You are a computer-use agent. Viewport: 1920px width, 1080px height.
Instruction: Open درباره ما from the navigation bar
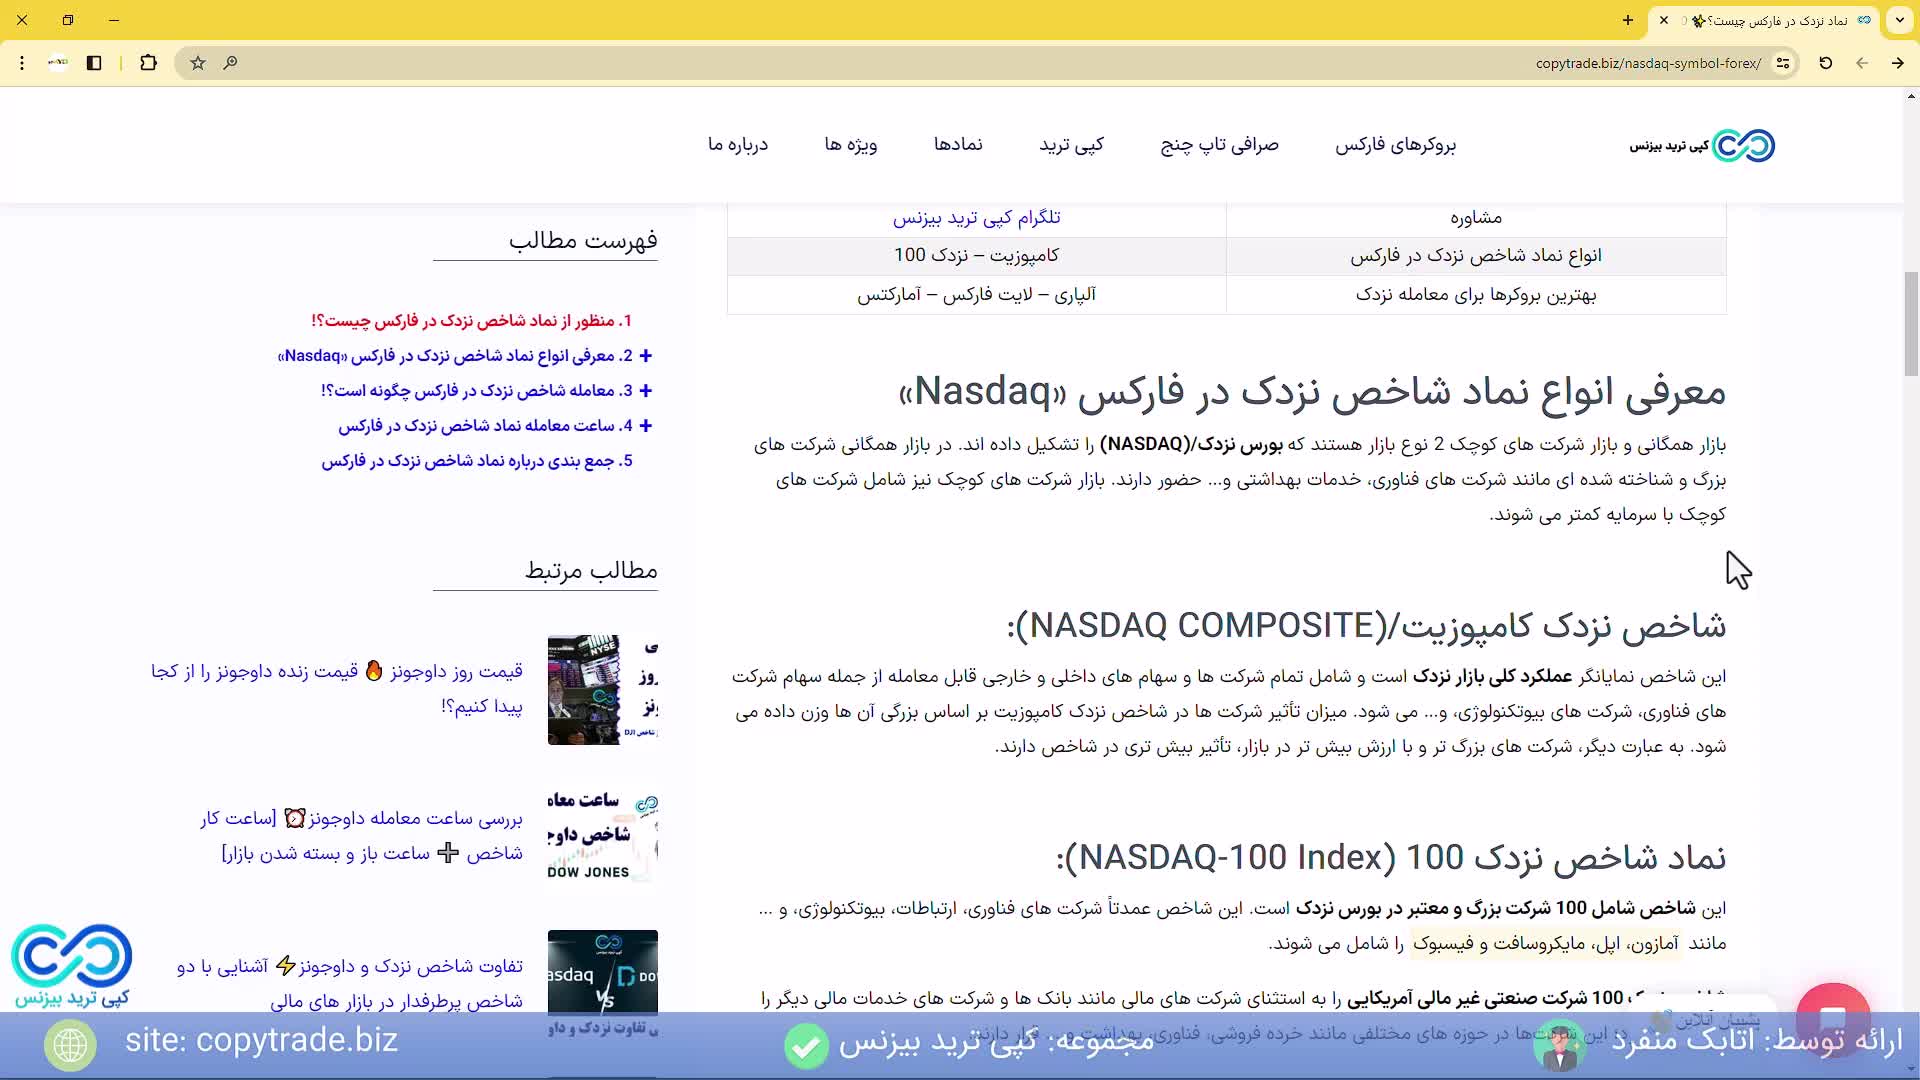point(739,144)
